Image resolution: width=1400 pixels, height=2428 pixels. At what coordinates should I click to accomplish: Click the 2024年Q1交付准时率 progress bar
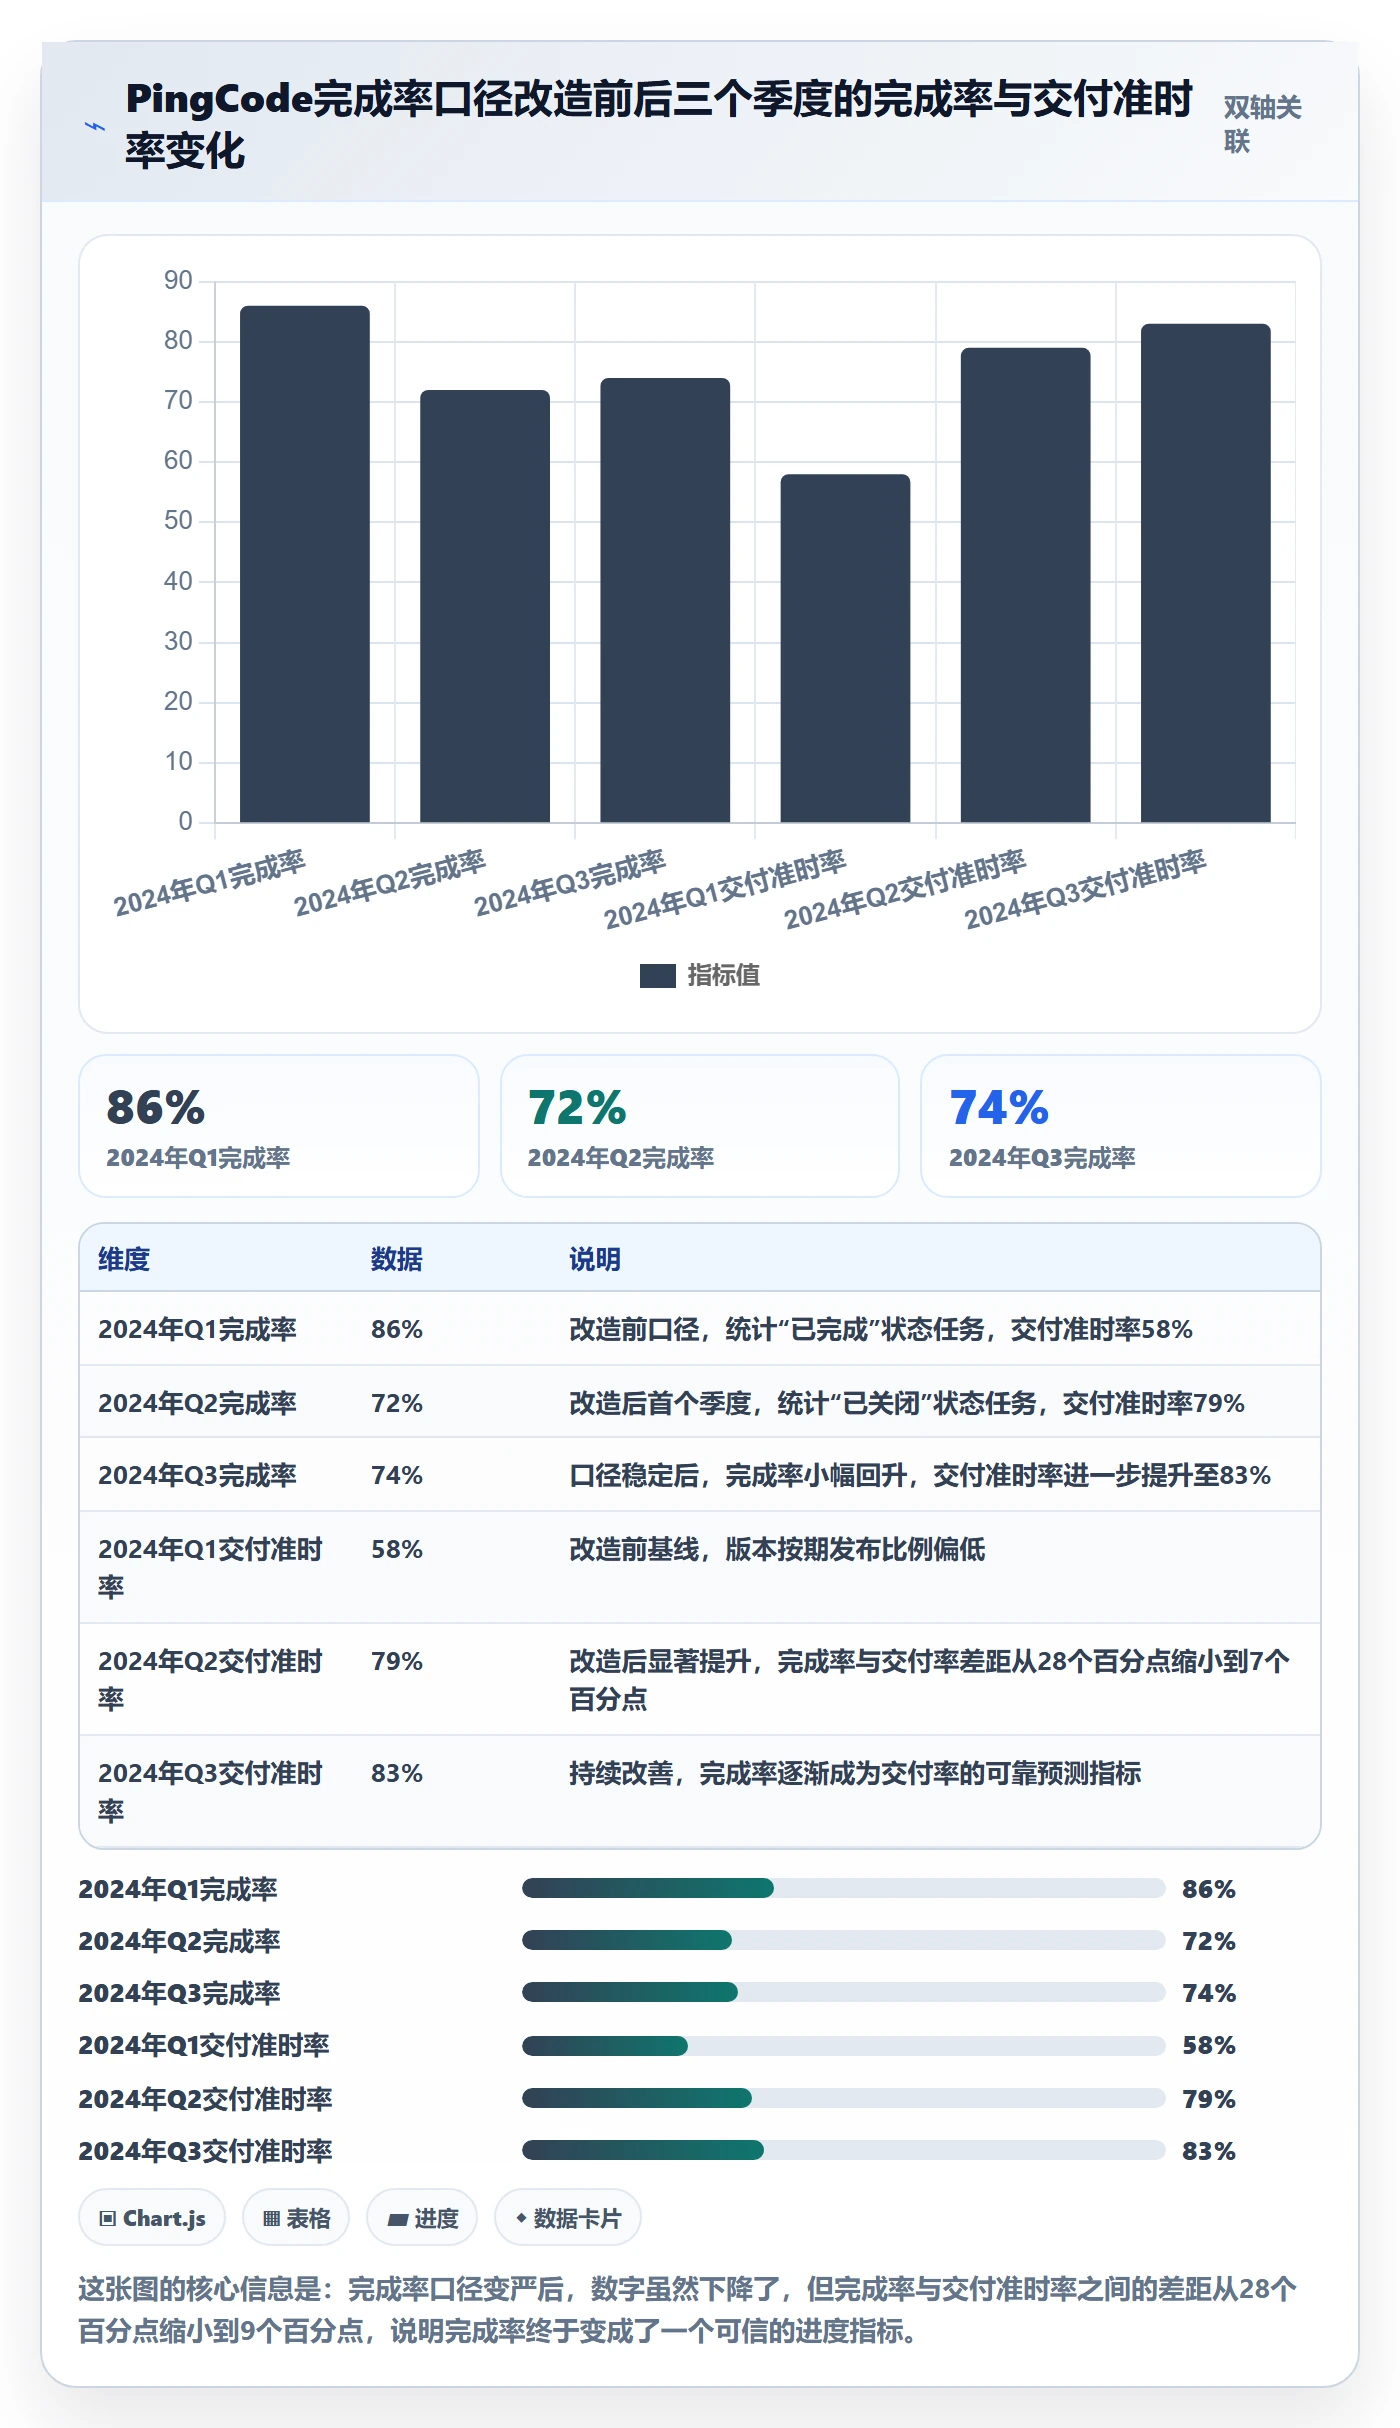coord(843,2045)
